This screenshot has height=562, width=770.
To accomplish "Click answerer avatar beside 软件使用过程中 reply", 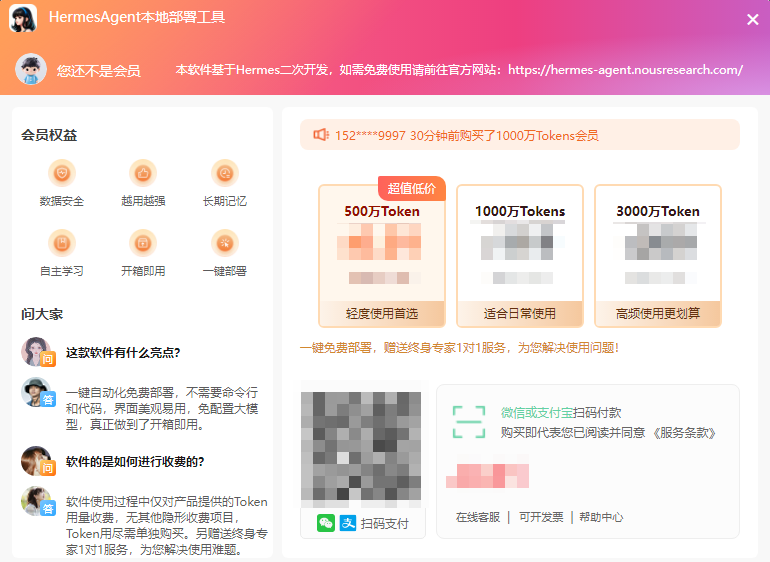I will pos(36,501).
